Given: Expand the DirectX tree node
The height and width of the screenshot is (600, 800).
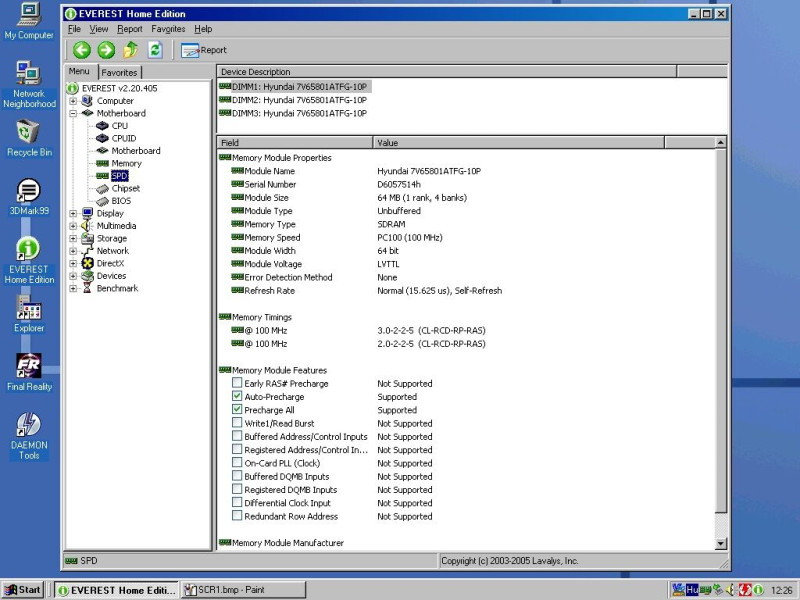Looking at the screenshot, I should coord(73,263).
